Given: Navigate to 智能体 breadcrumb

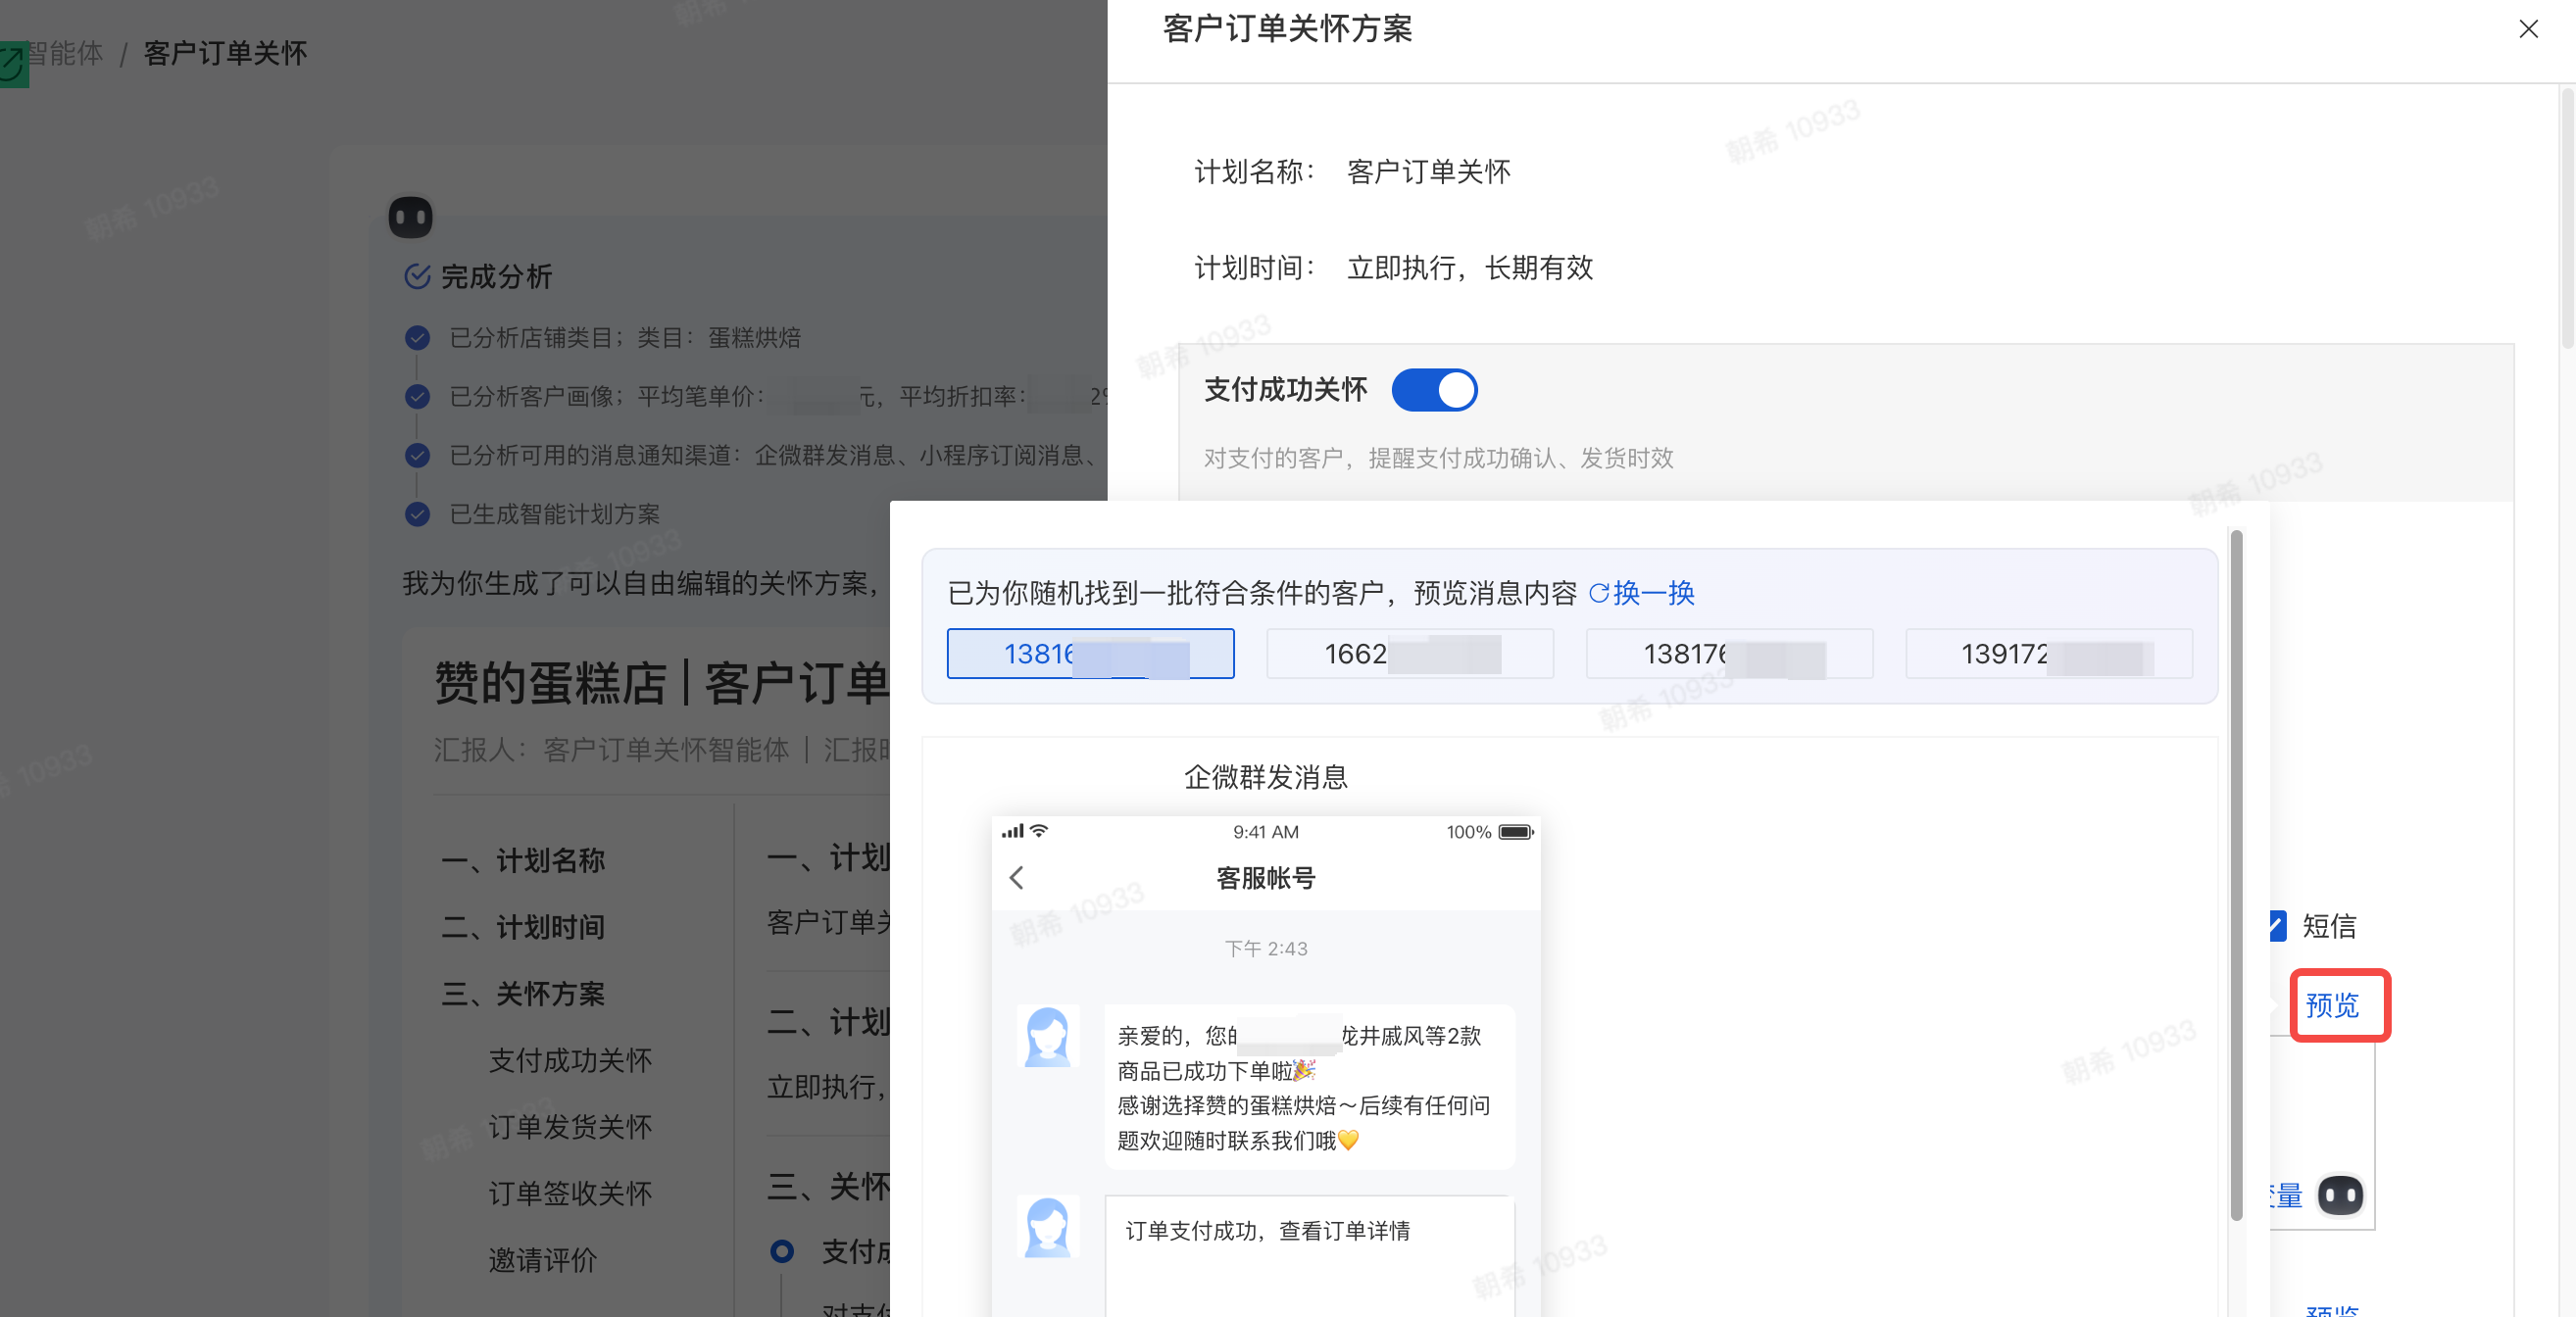Looking at the screenshot, I should pos(64,53).
